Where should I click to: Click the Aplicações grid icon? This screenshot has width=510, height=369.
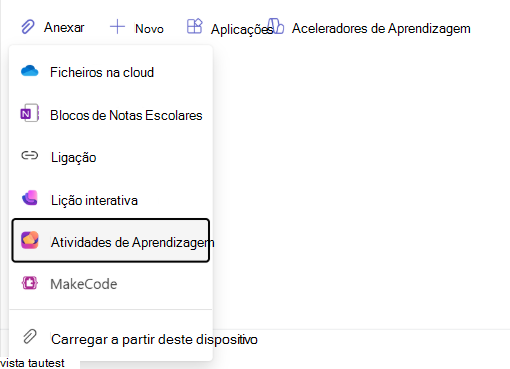click(195, 26)
